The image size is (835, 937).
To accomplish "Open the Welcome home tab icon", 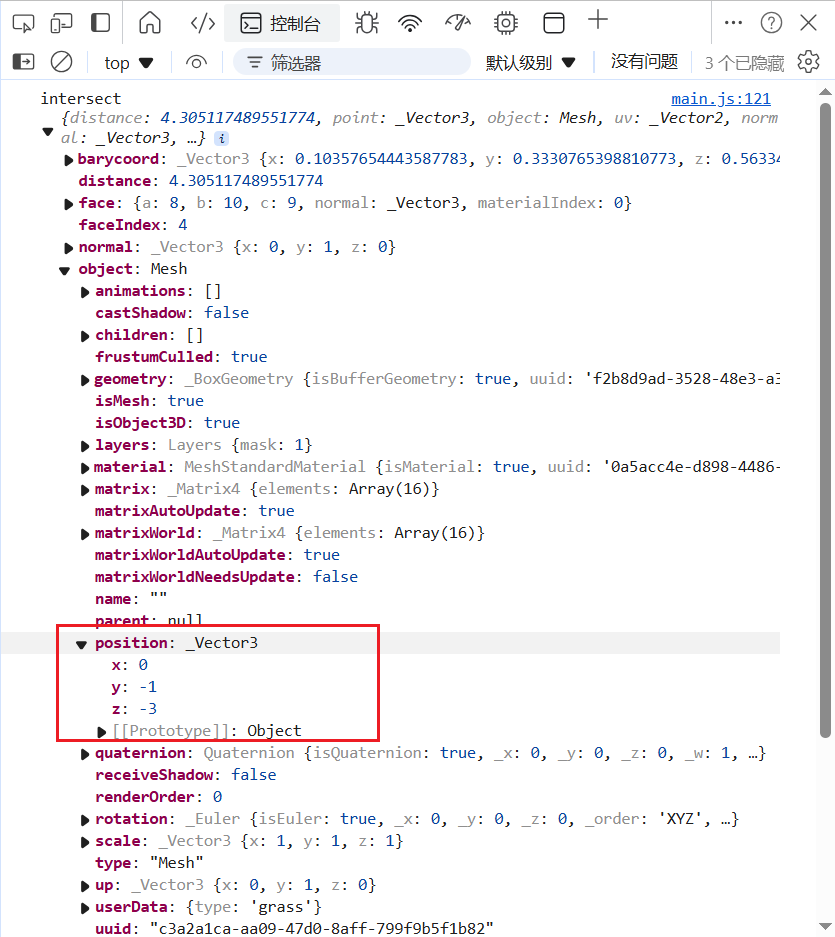I will [150, 23].
